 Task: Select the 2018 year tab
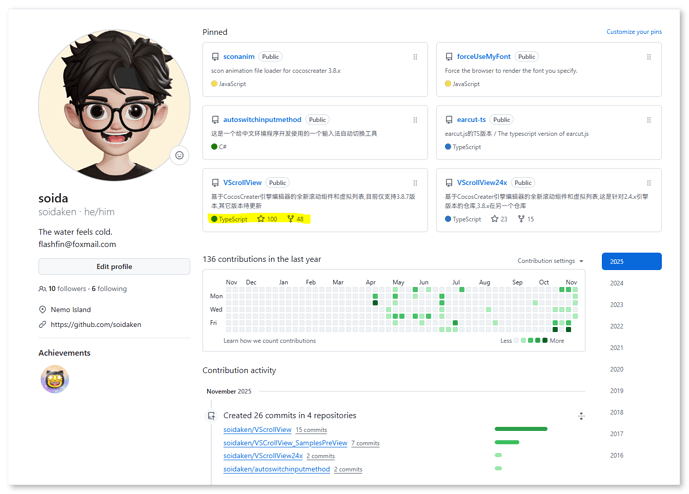coord(616,412)
